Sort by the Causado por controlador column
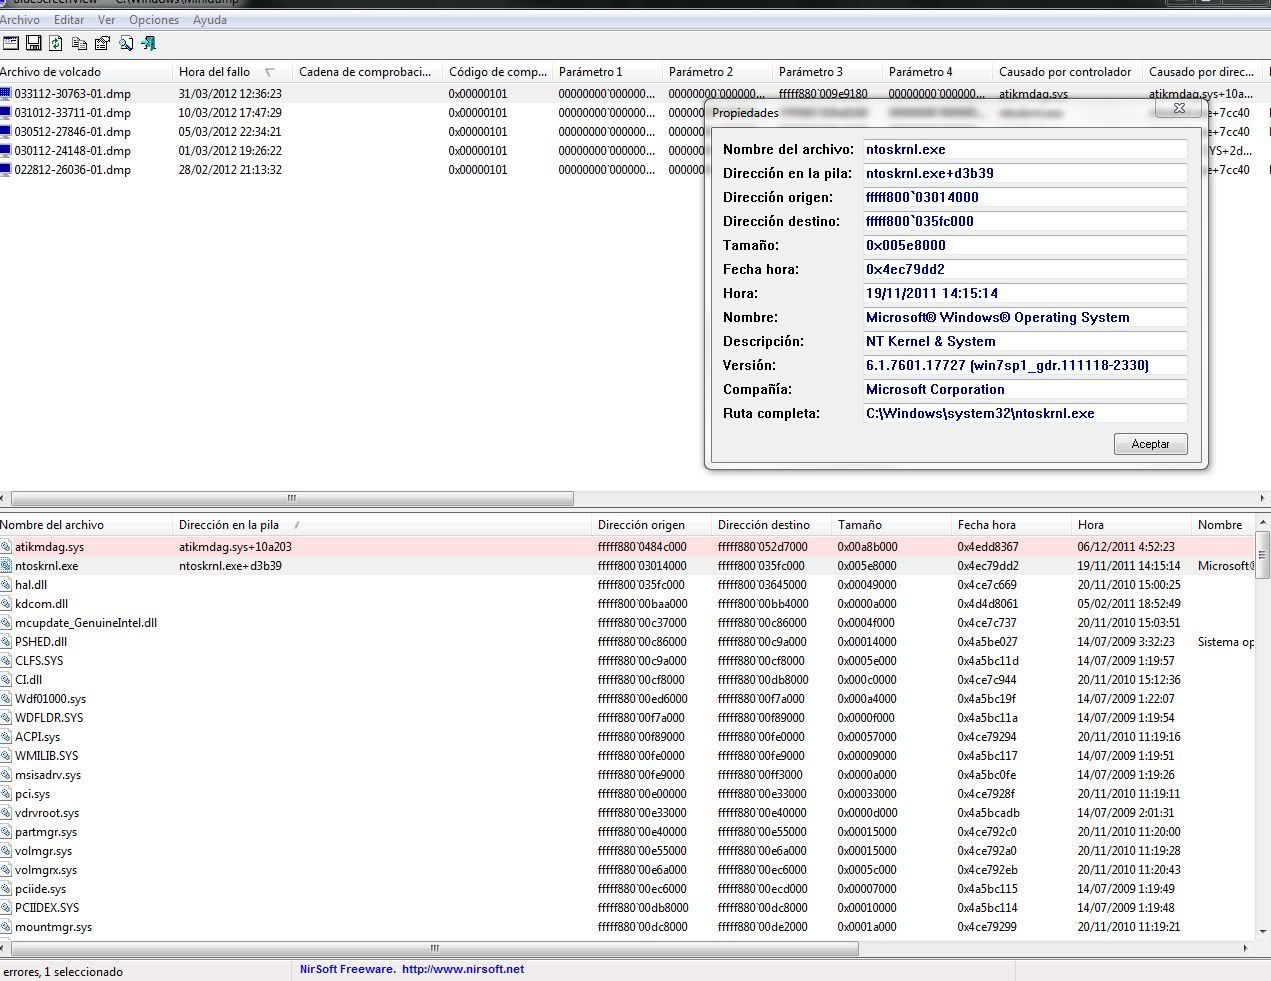This screenshot has width=1271, height=981. (x=1068, y=72)
